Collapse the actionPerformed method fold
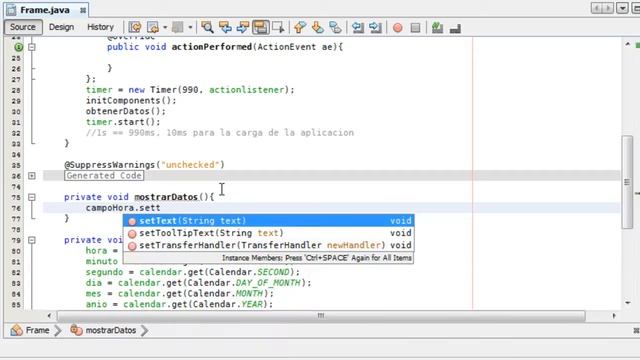Image resolution: width=640 pixels, height=360 pixels. point(32,47)
